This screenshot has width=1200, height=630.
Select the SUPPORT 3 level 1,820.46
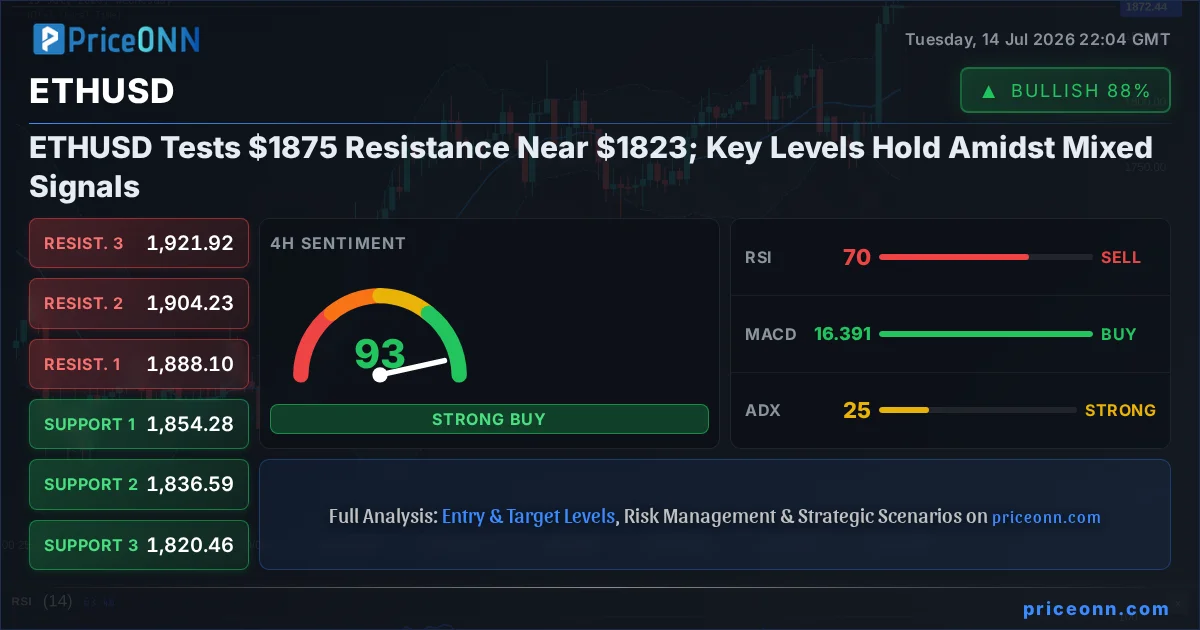(139, 545)
